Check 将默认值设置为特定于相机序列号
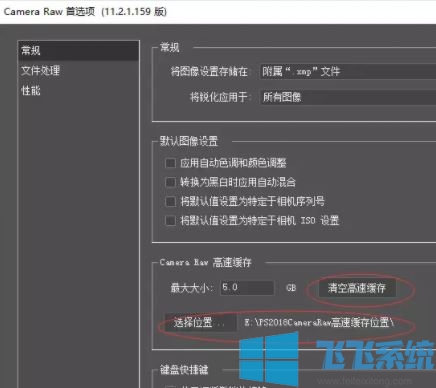The image size is (436, 388). click(170, 201)
